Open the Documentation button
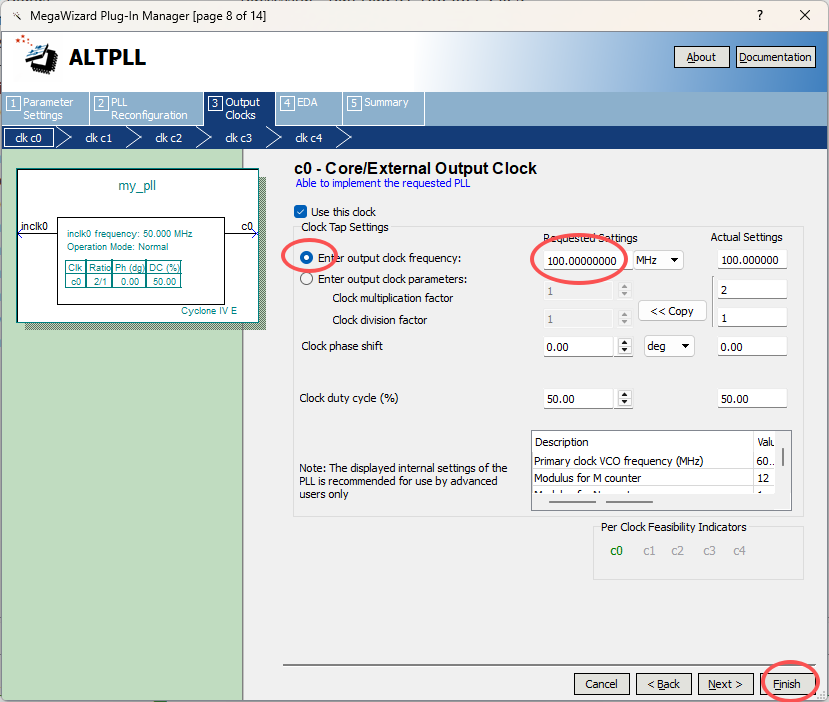 click(x=775, y=57)
